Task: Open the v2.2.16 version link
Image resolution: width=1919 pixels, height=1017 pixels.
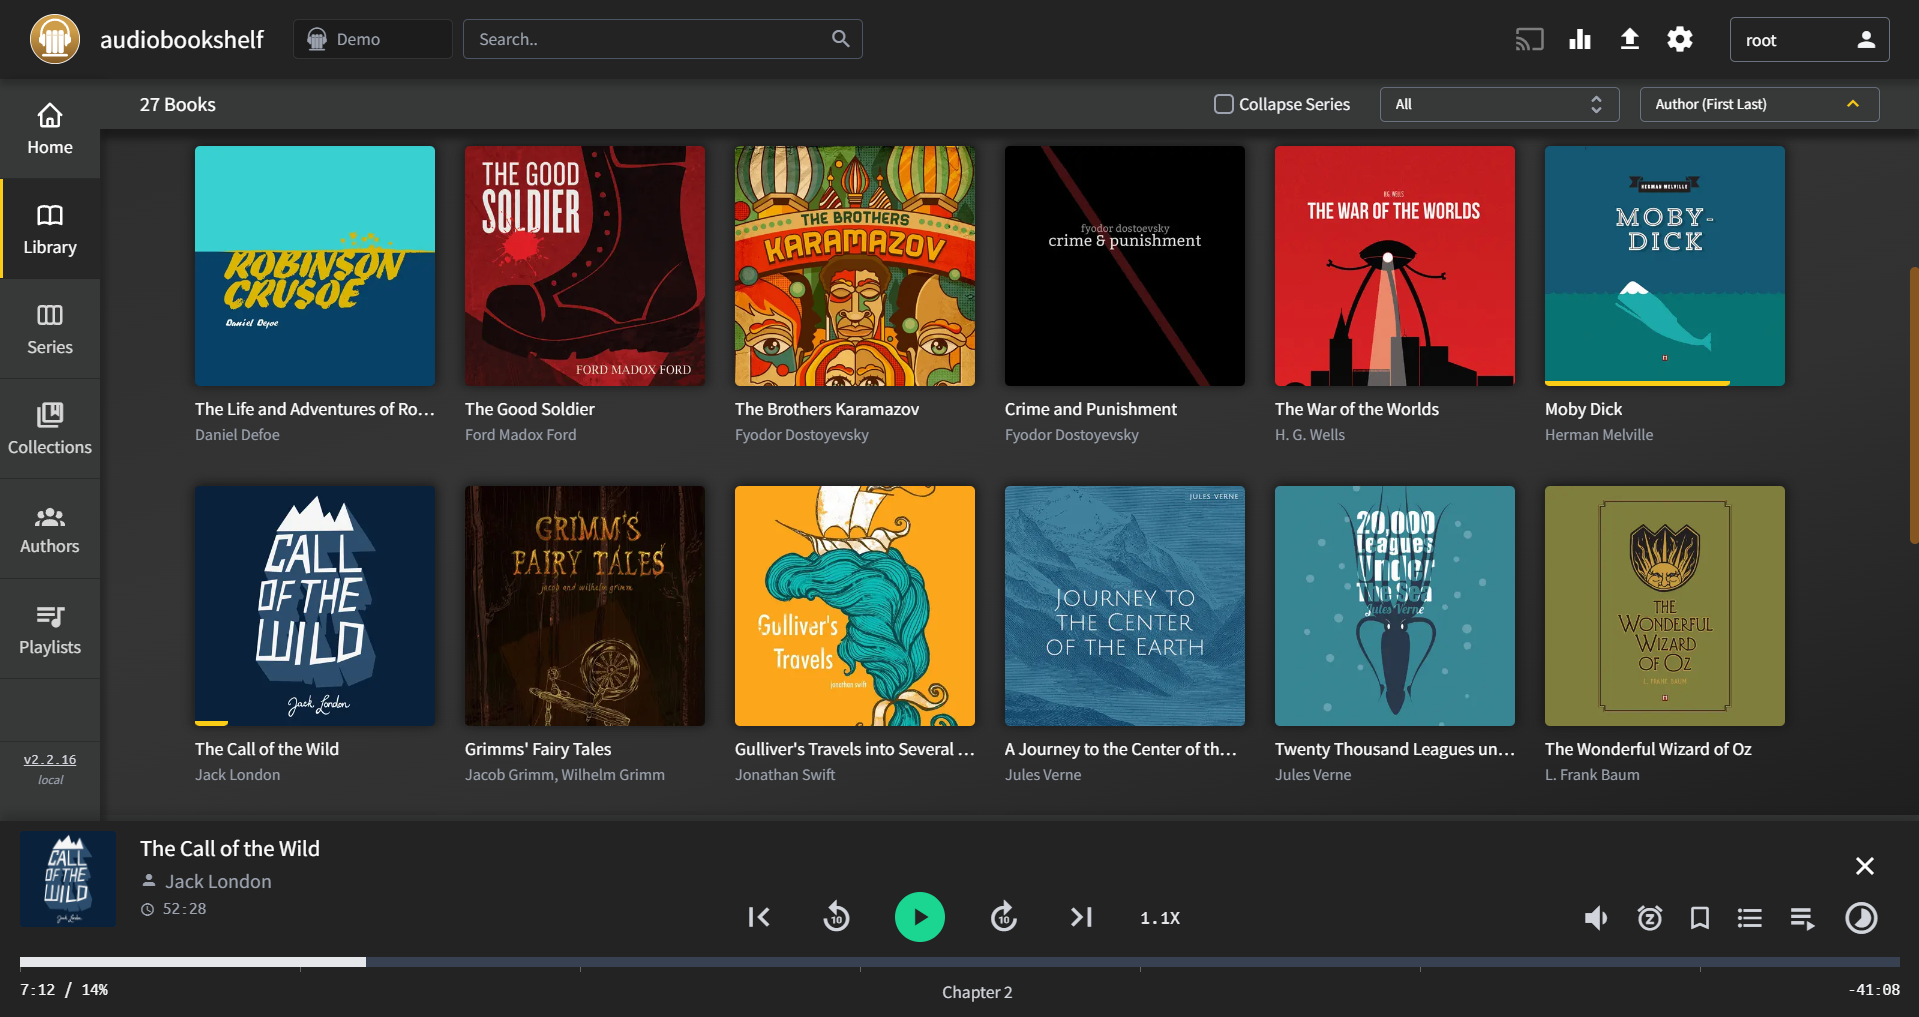Action: (50, 759)
